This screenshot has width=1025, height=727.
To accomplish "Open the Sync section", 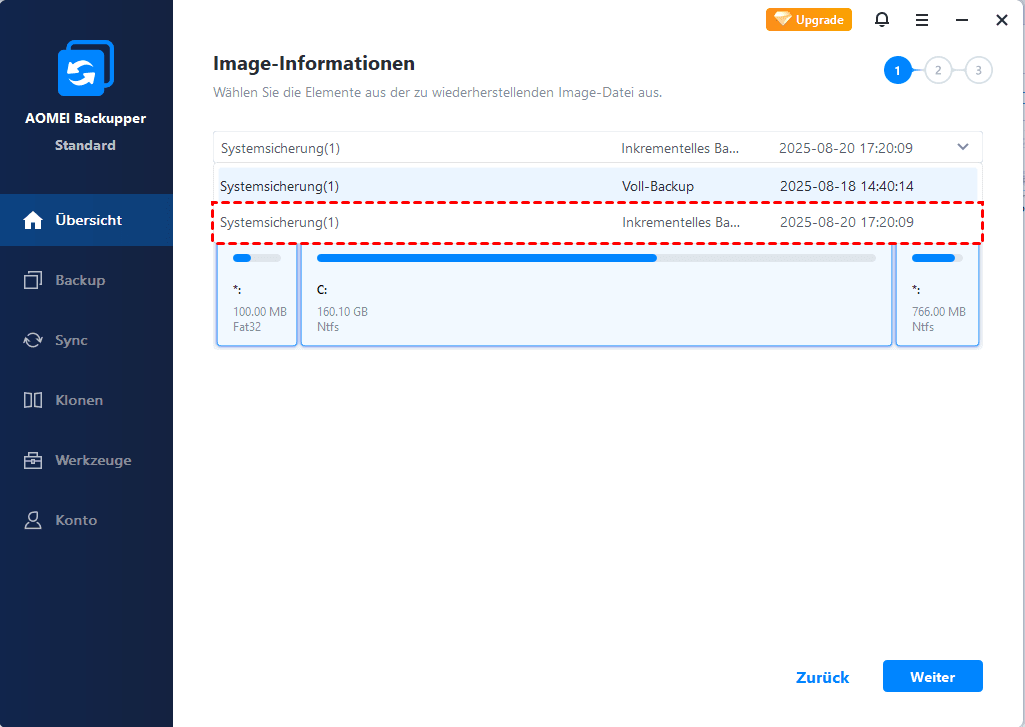I will click(86, 341).
